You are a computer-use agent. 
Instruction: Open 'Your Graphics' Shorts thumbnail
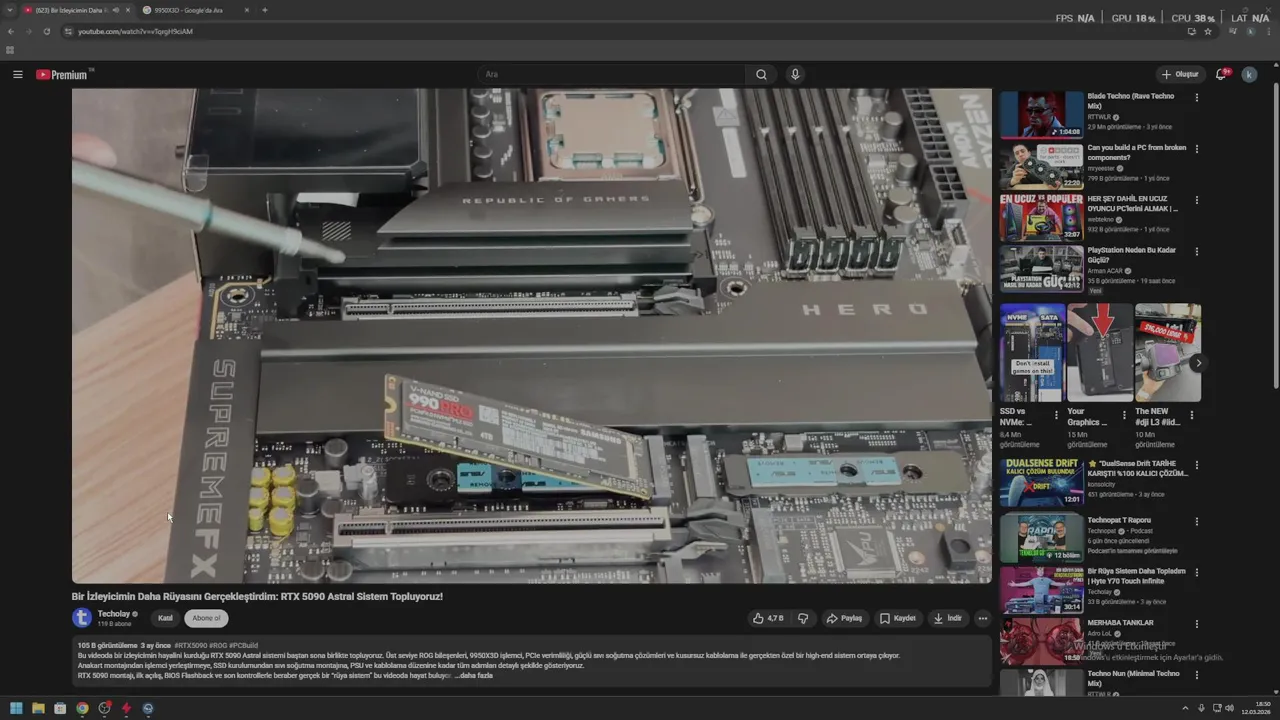[1100, 353]
